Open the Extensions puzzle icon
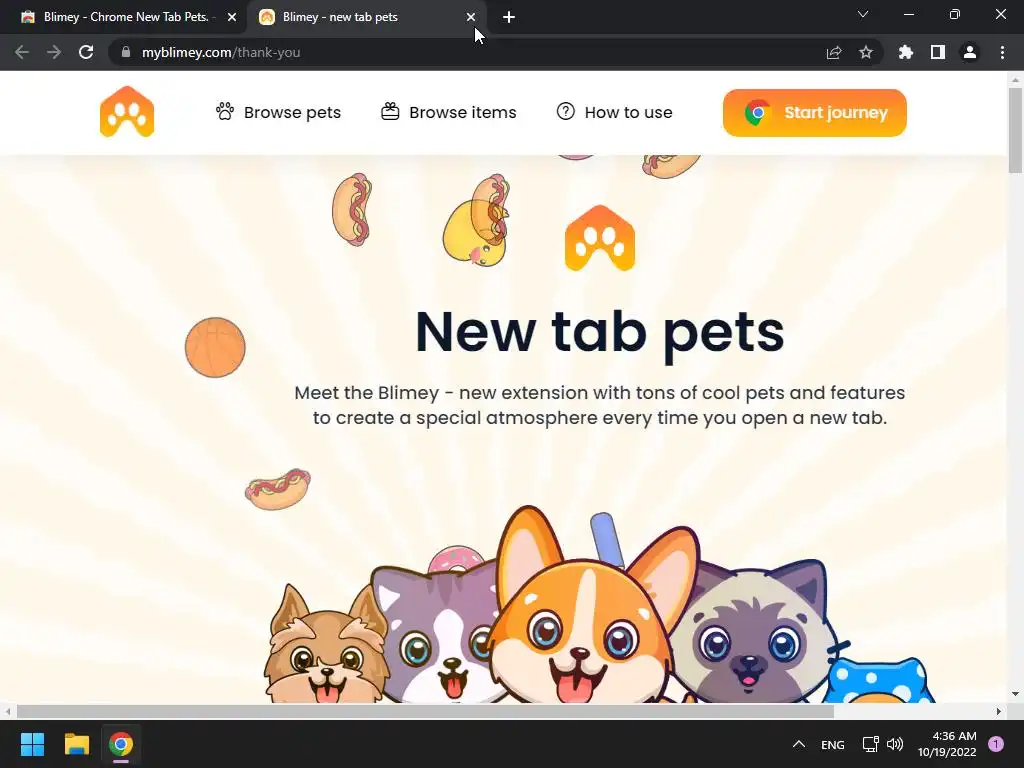 [906, 52]
